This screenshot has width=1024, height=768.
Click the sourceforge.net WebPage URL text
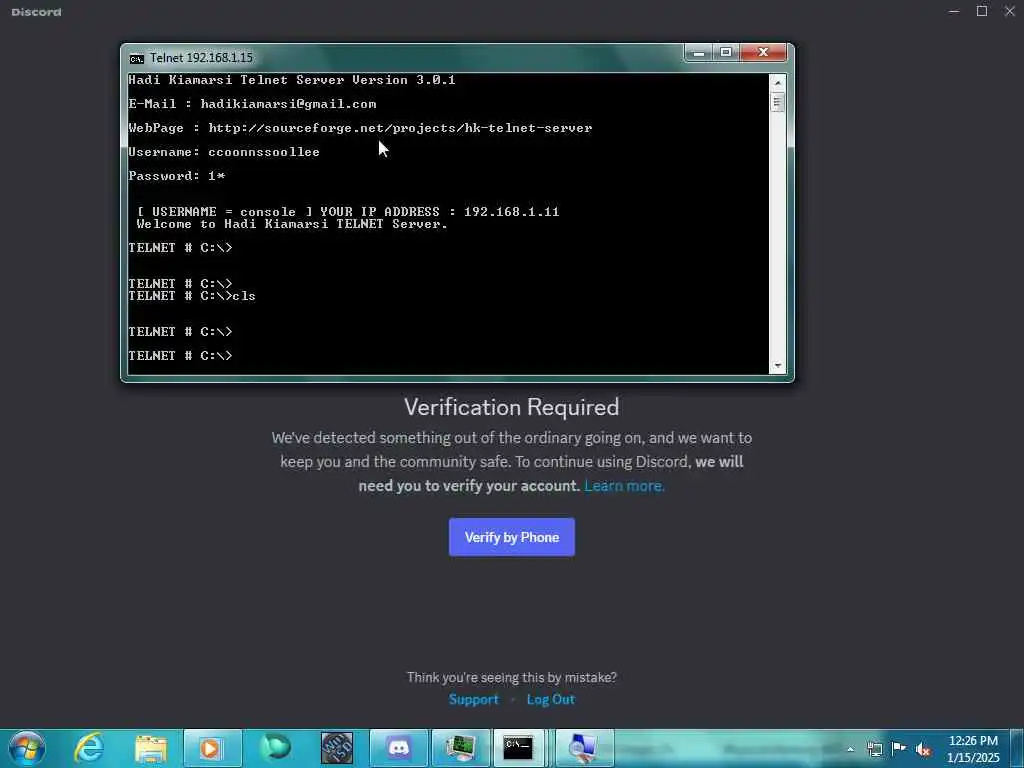[x=400, y=128]
